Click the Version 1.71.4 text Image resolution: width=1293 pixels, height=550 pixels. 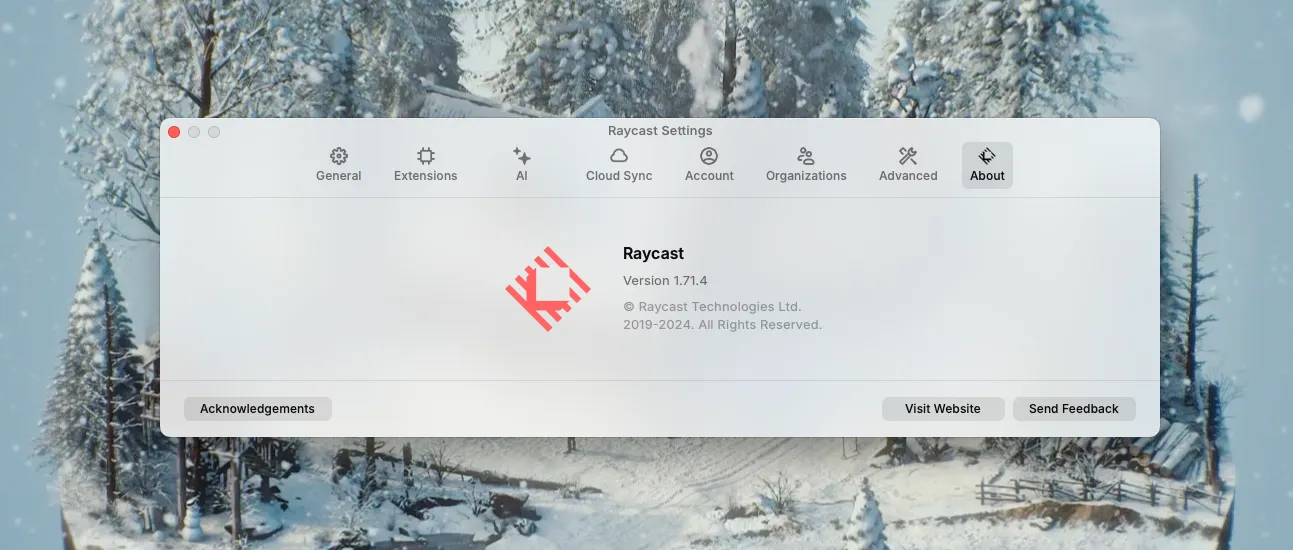coord(665,281)
